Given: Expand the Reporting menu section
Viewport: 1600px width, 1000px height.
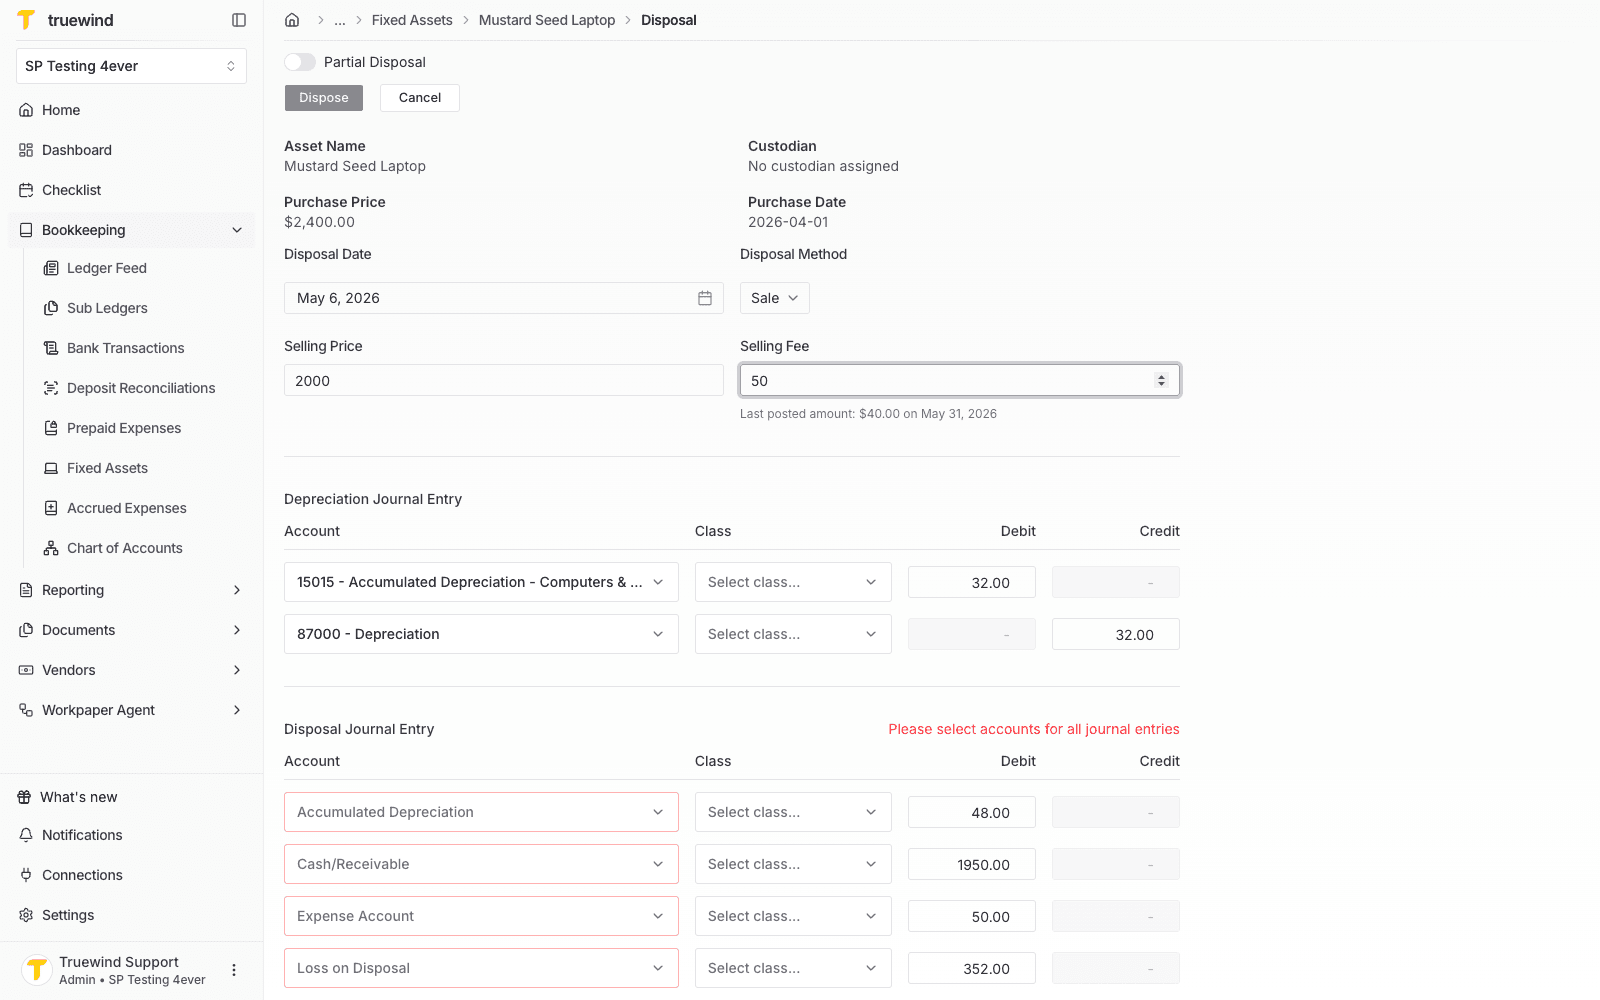Looking at the screenshot, I should click(x=131, y=590).
